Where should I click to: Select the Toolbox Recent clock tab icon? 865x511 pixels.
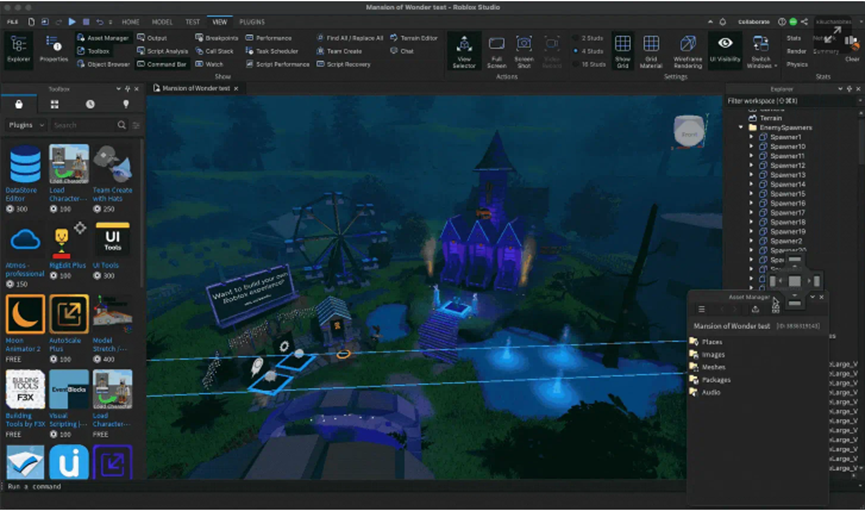[x=90, y=104]
